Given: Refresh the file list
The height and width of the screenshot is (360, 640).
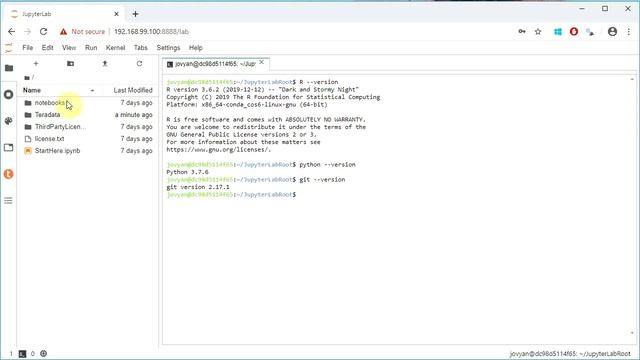Looking at the screenshot, I should [140, 64].
